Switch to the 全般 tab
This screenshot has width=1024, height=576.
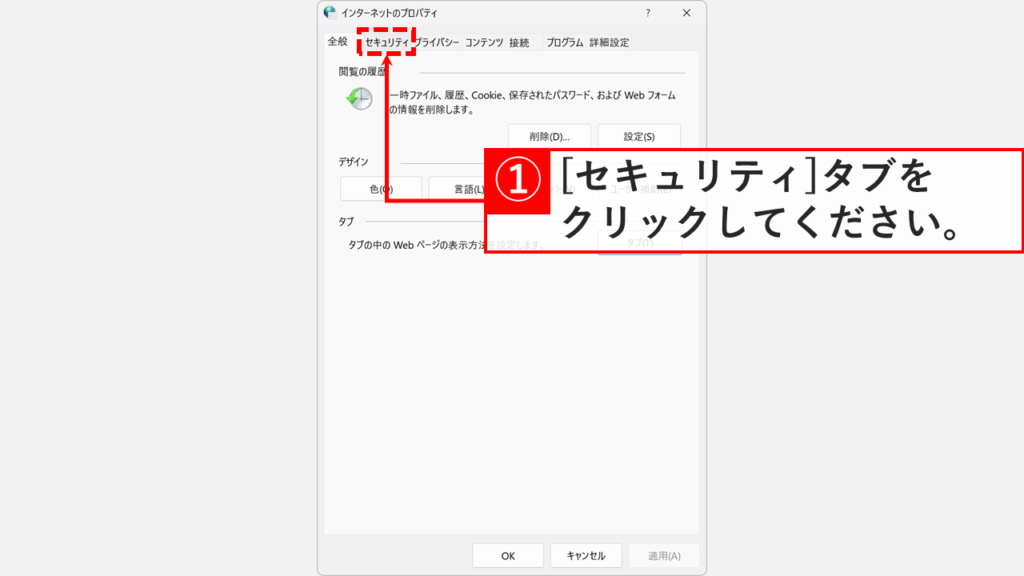coord(337,42)
